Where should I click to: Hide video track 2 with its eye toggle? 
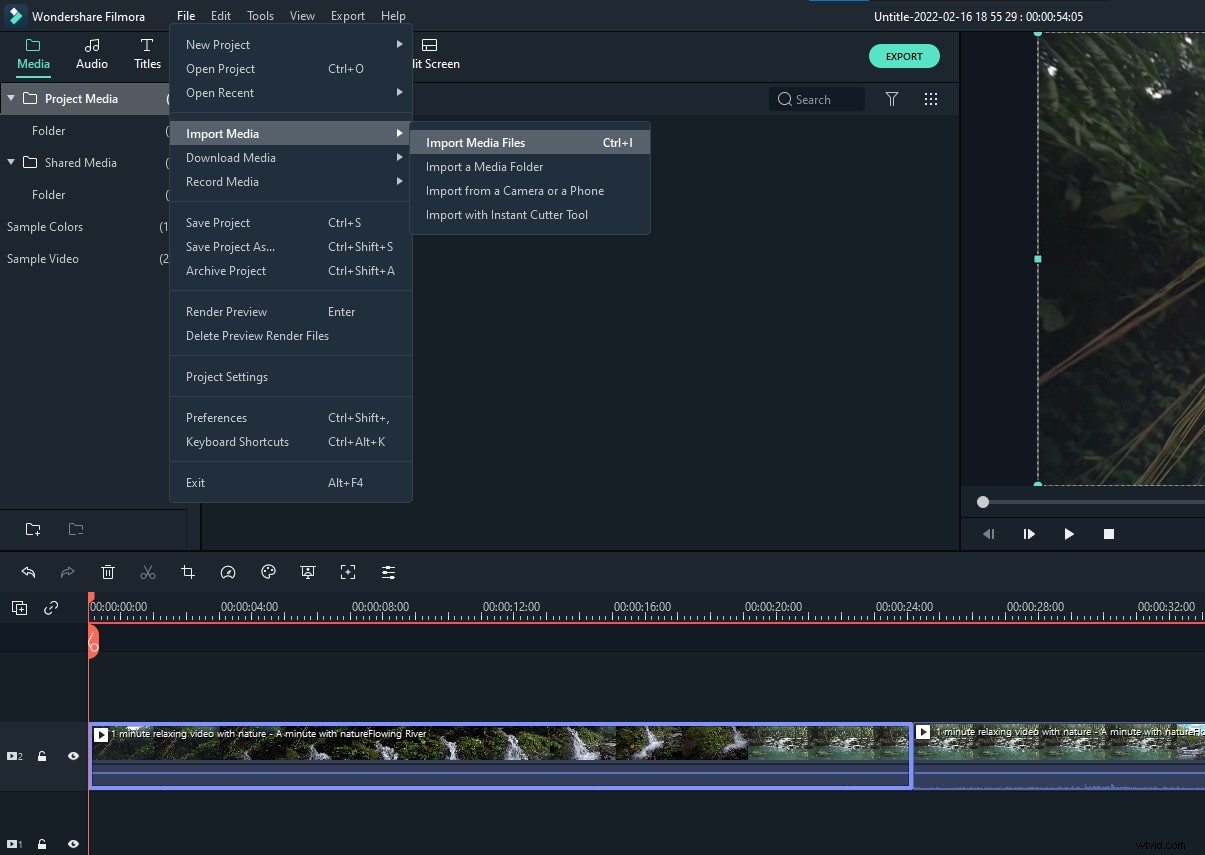(x=73, y=756)
